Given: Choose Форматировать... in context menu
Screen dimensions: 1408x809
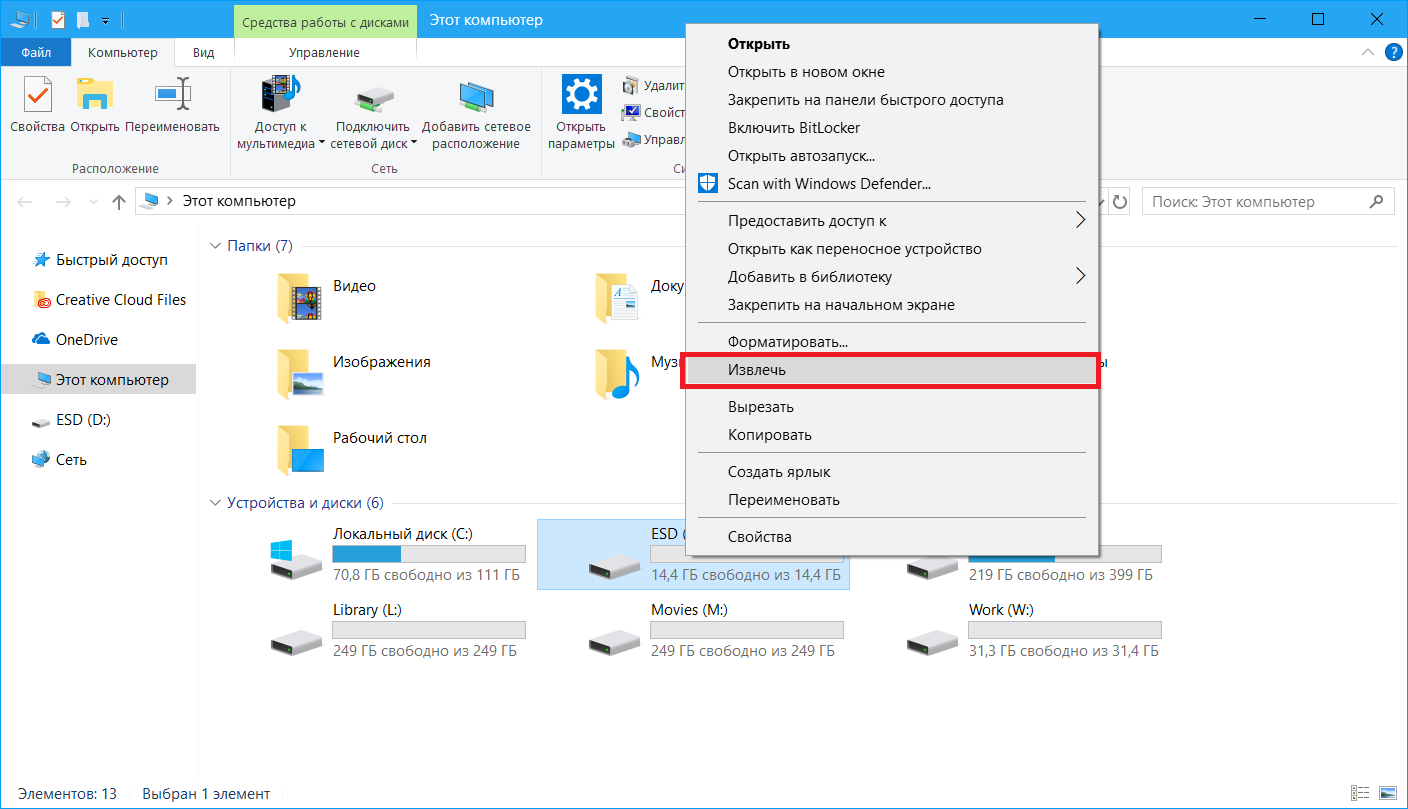Looking at the screenshot, I should (891, 342).
